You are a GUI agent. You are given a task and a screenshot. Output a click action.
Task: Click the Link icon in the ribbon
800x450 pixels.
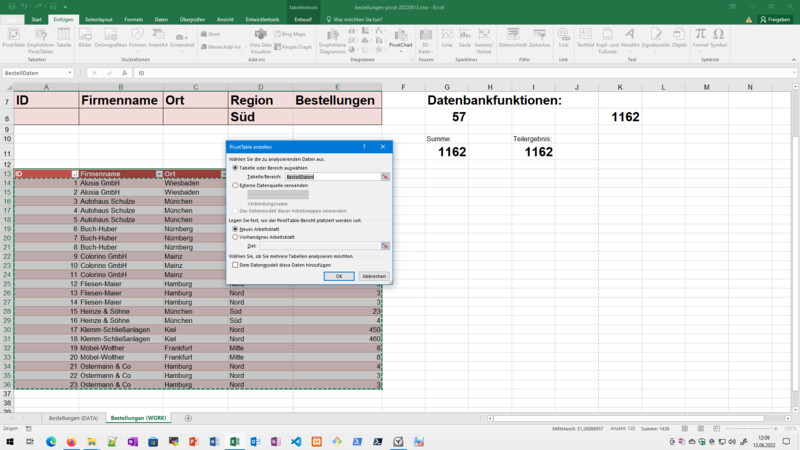pyautogui.click(x=563, y=38)
